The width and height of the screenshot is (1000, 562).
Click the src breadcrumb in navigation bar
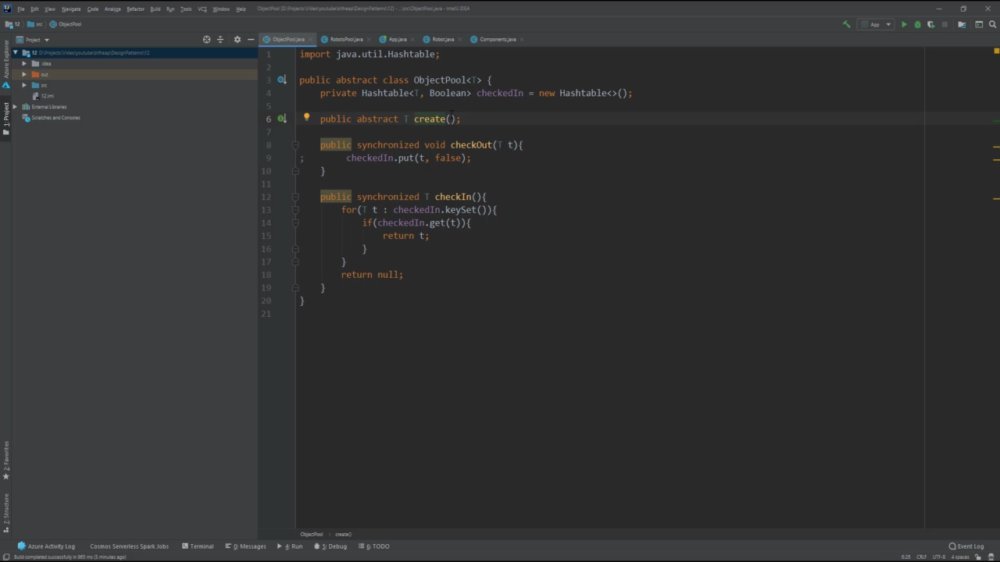pos(35,24)
